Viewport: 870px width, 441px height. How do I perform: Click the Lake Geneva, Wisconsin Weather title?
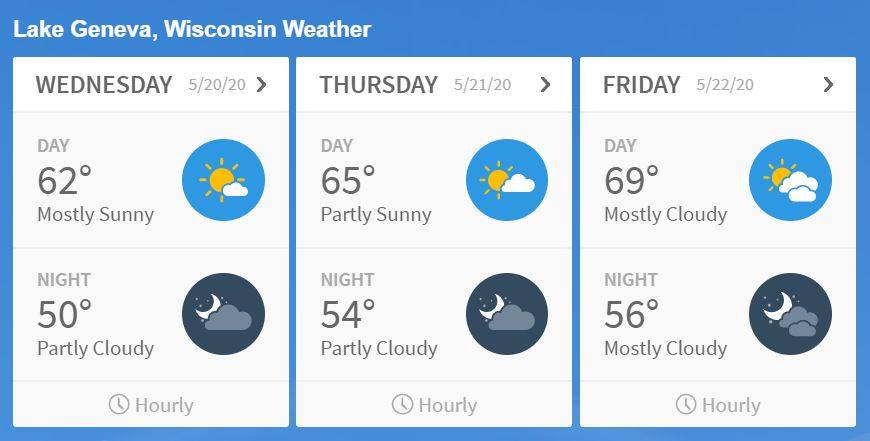(192, 29)
